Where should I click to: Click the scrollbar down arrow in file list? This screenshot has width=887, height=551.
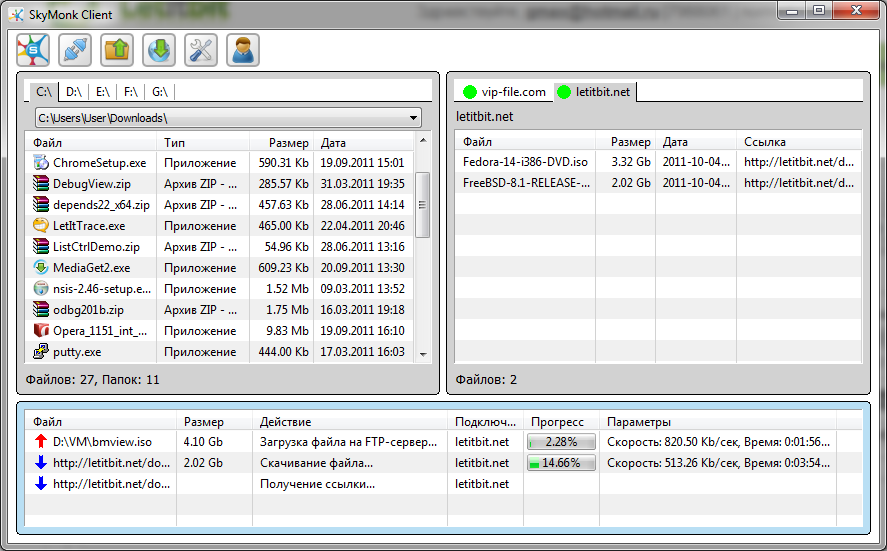[x=423, y=355]
